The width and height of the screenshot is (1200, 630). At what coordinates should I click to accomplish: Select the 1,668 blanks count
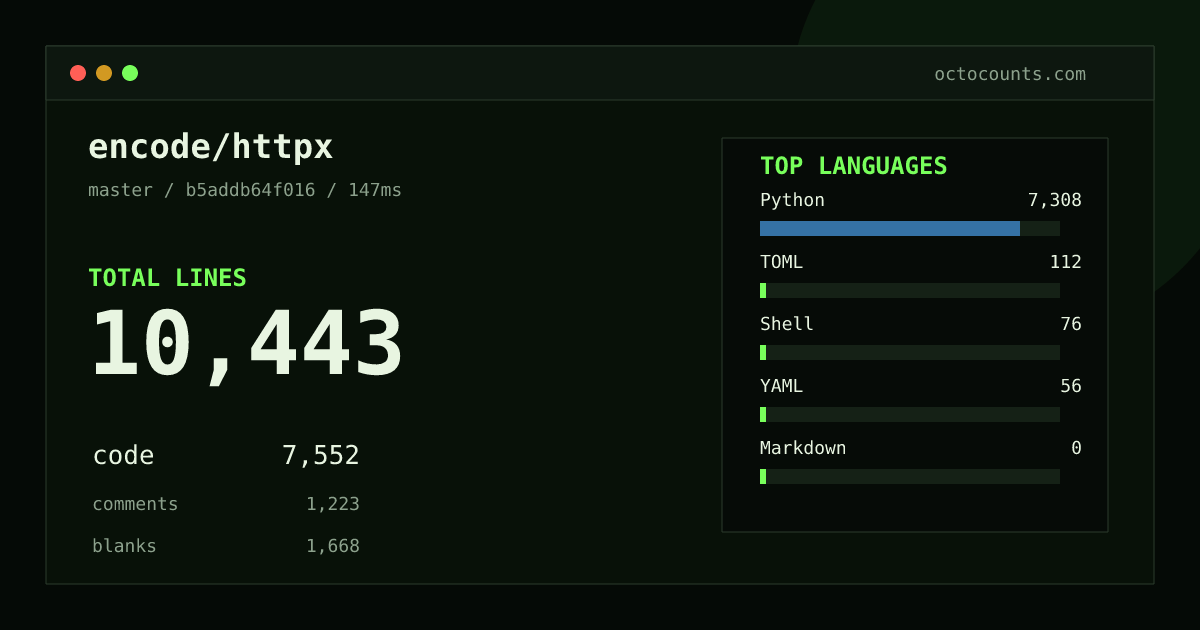(333, 546)
